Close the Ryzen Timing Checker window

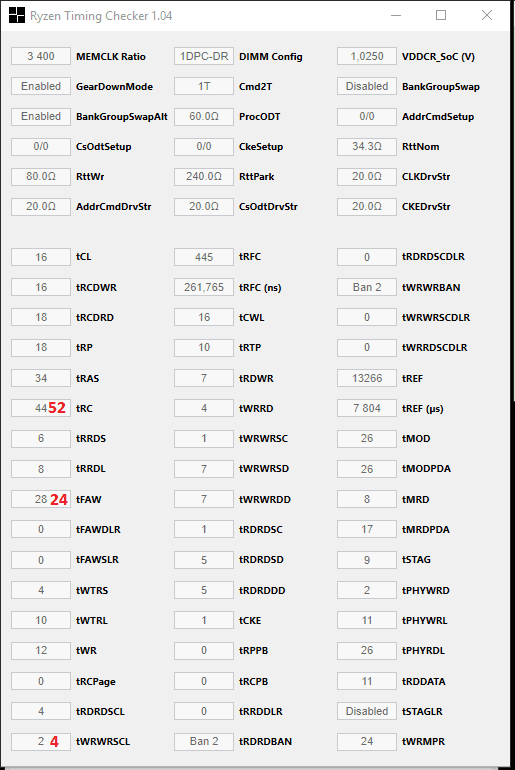(x=487, y=16)
